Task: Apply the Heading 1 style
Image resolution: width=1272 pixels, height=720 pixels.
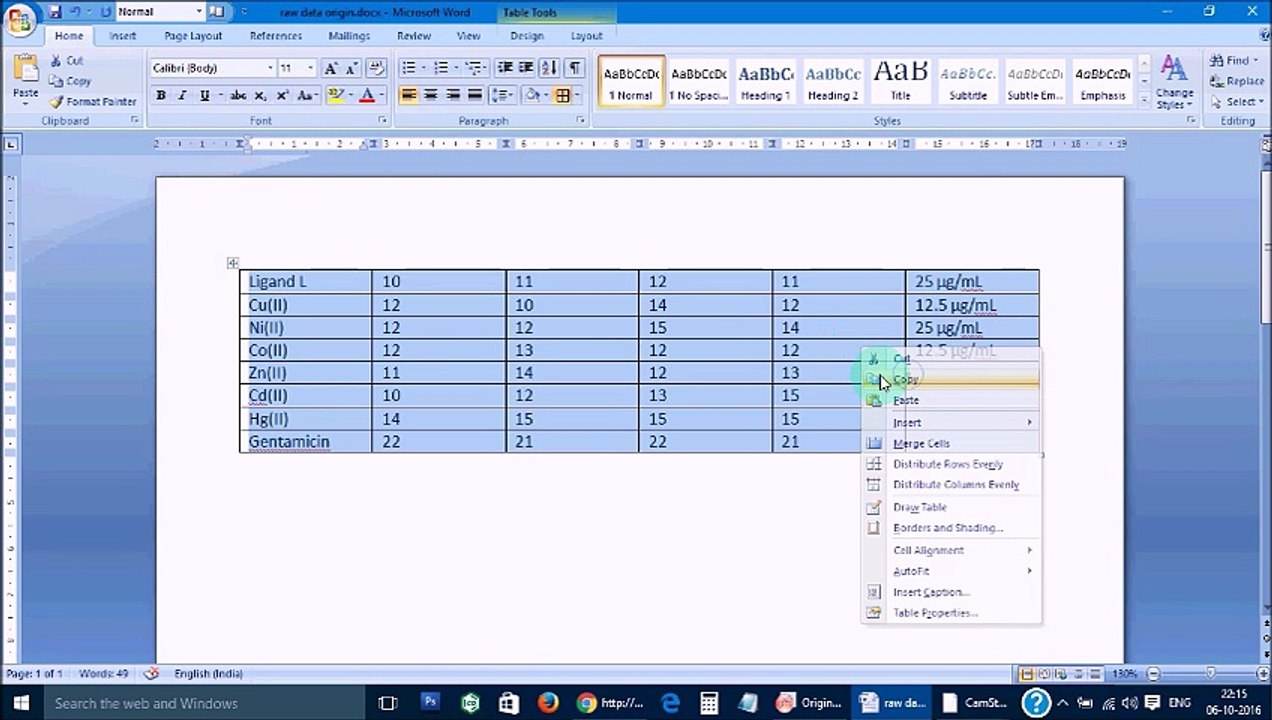Action: 766,82
